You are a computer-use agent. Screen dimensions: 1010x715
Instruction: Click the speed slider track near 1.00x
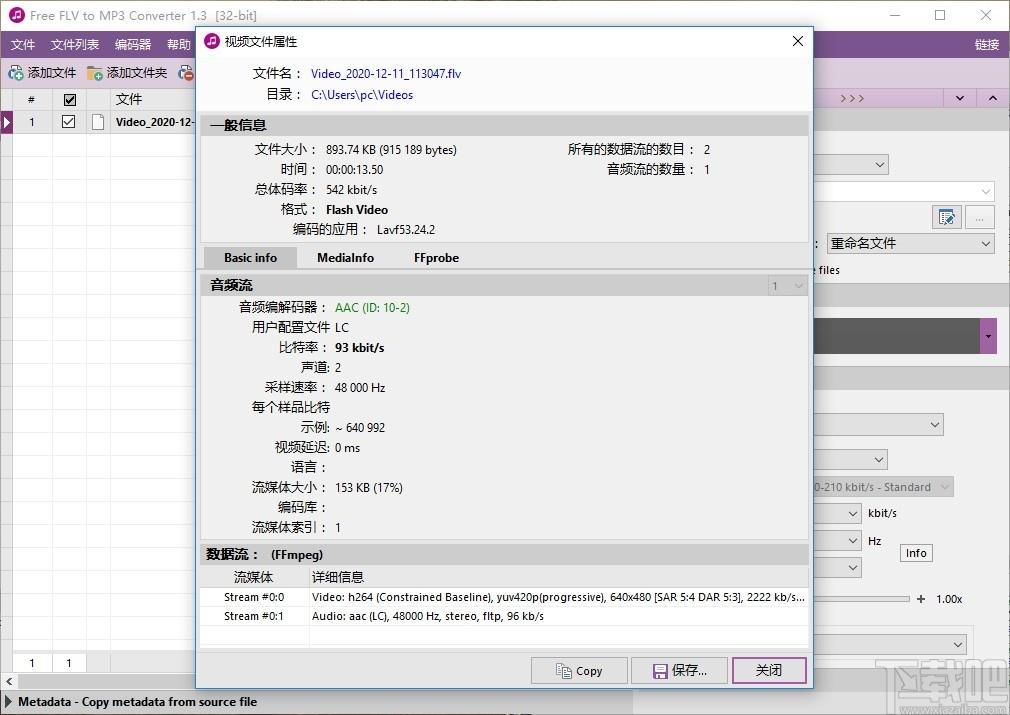862,599
